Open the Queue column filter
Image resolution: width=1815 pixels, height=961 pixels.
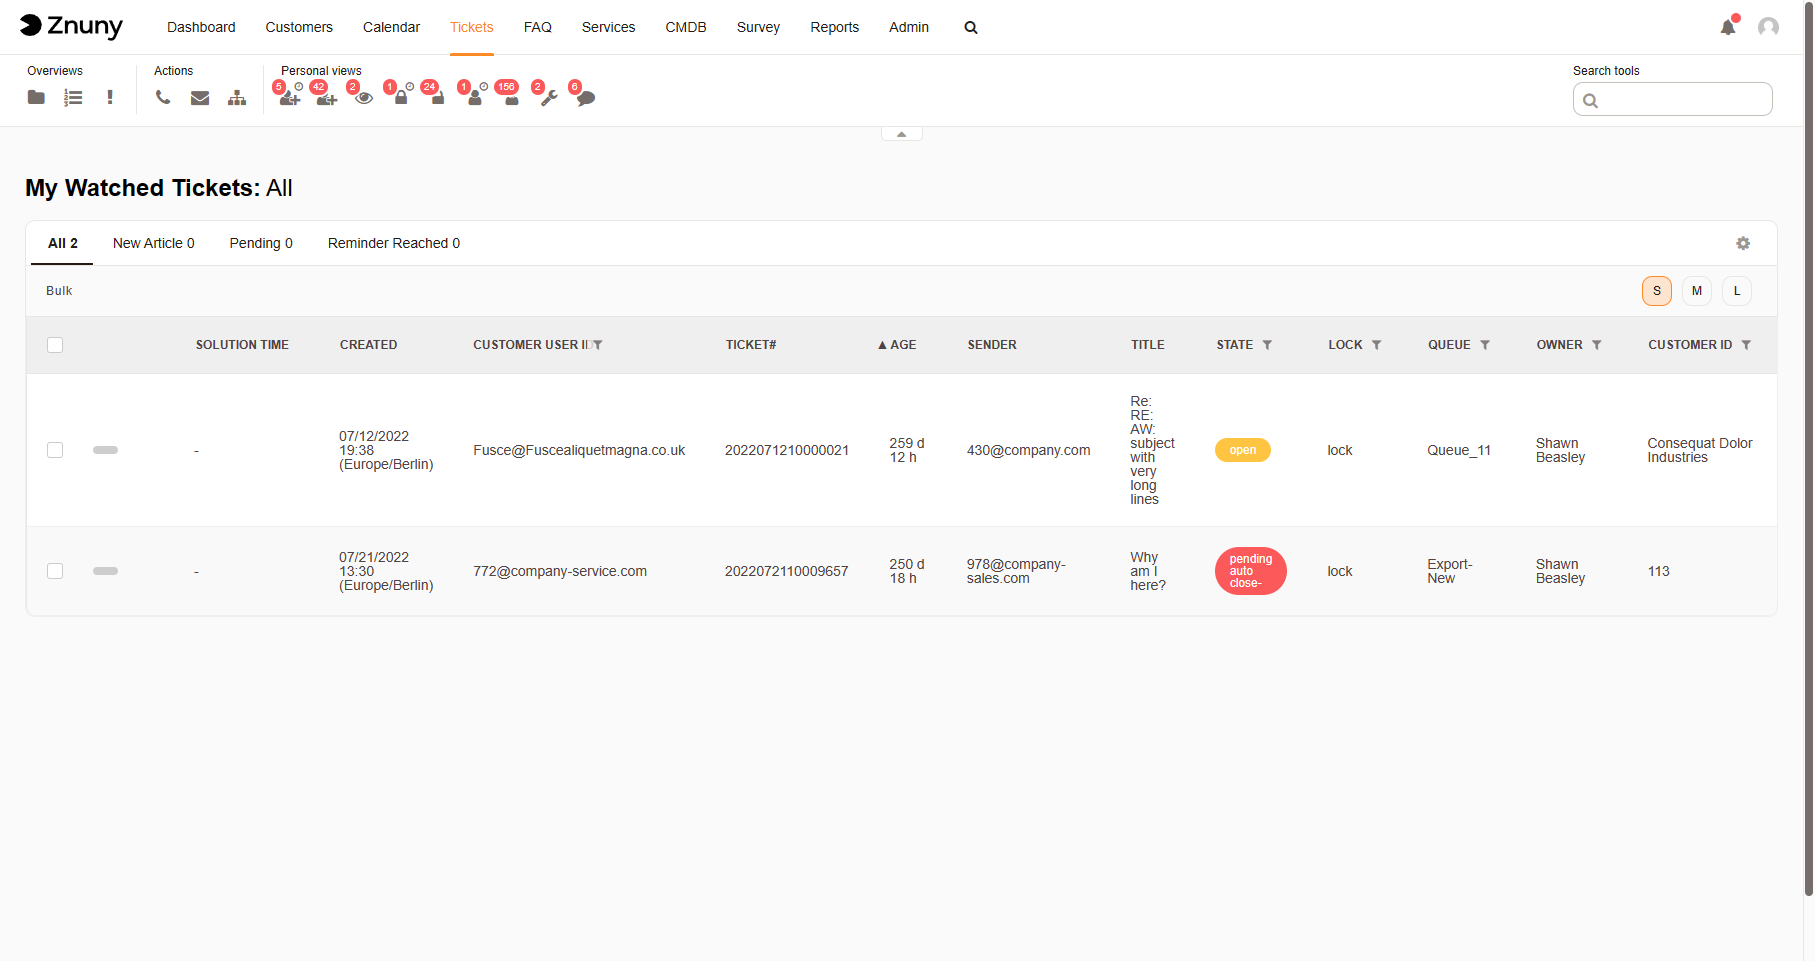tap(1485, 345)
